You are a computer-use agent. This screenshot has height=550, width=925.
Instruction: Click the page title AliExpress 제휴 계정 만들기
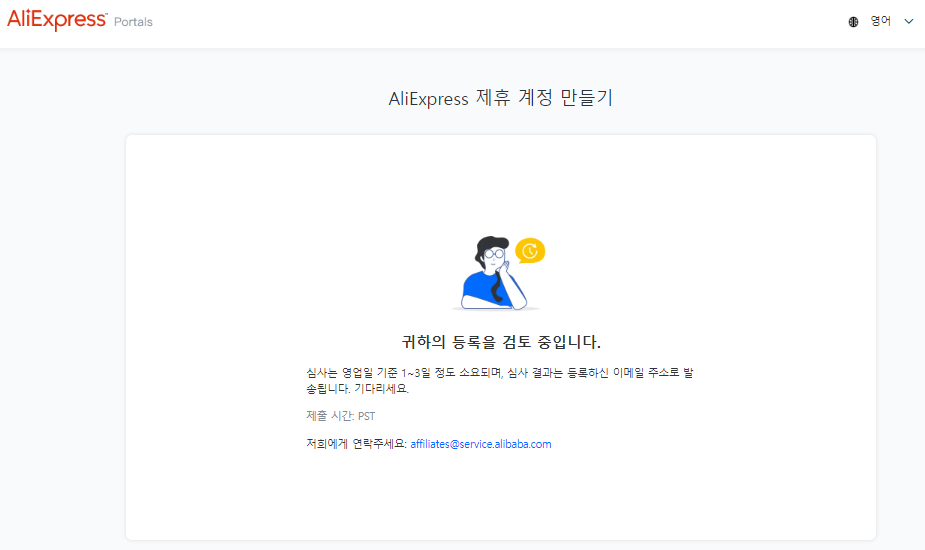(501, 97)
